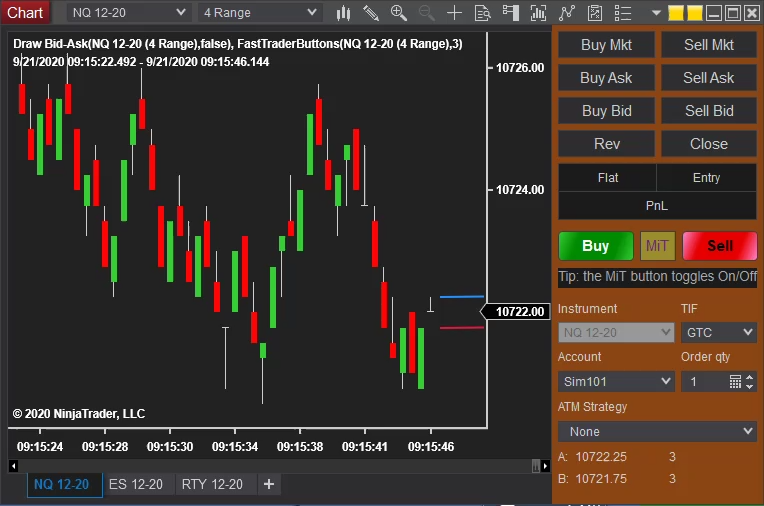Screen dimensions: 764x506
Task: Open the Data Series icon
Action: tap(538, 13)
